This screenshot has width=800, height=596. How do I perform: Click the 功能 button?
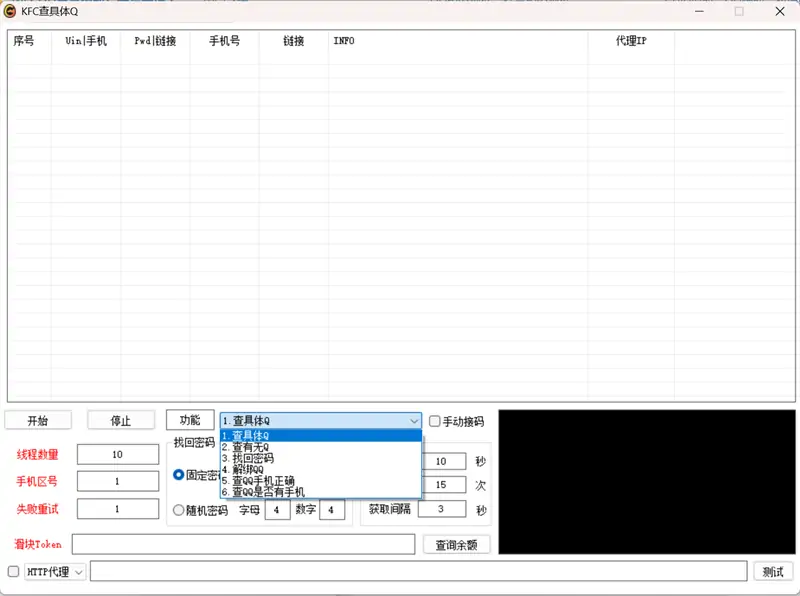pos(190,421)
